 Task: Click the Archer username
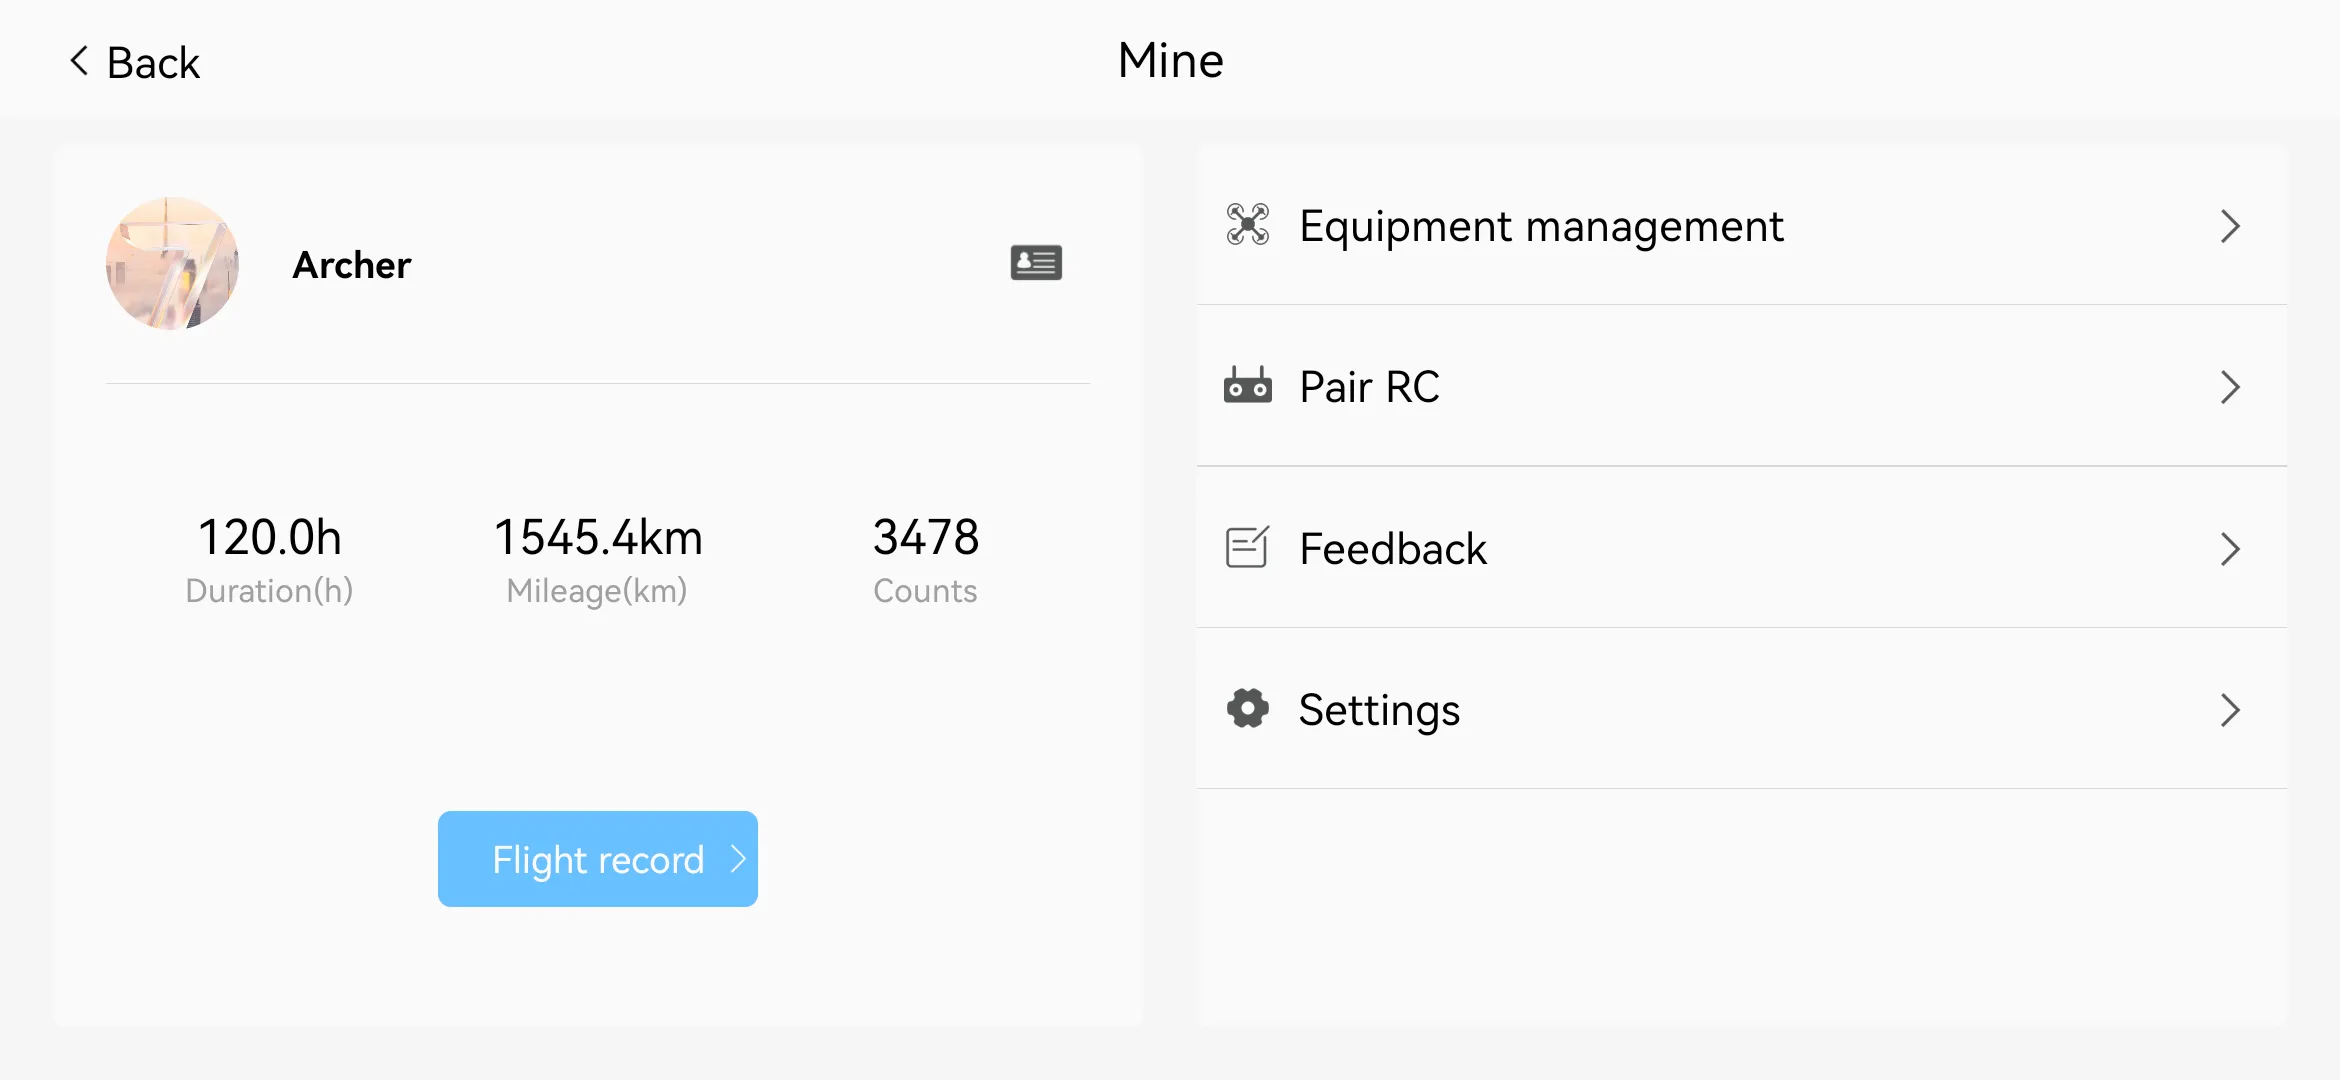pos(352,265)
